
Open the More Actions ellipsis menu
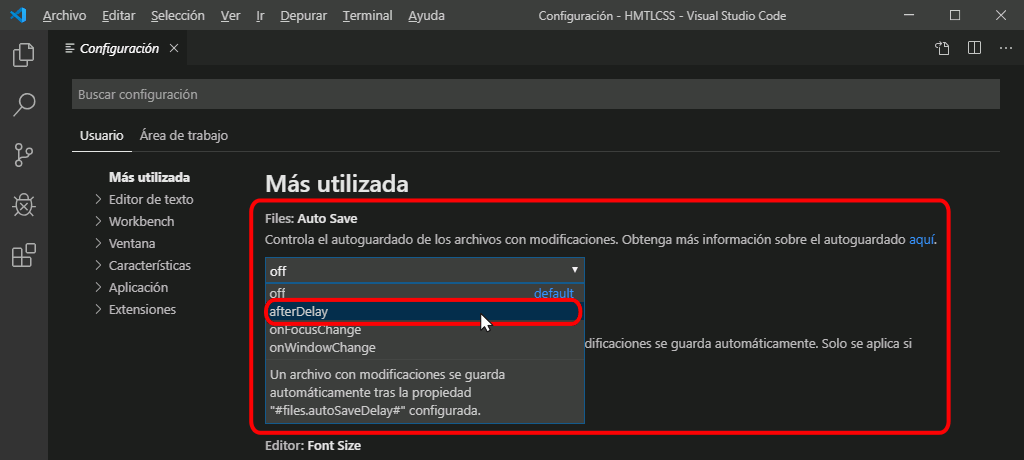[x=1006, y=48]
